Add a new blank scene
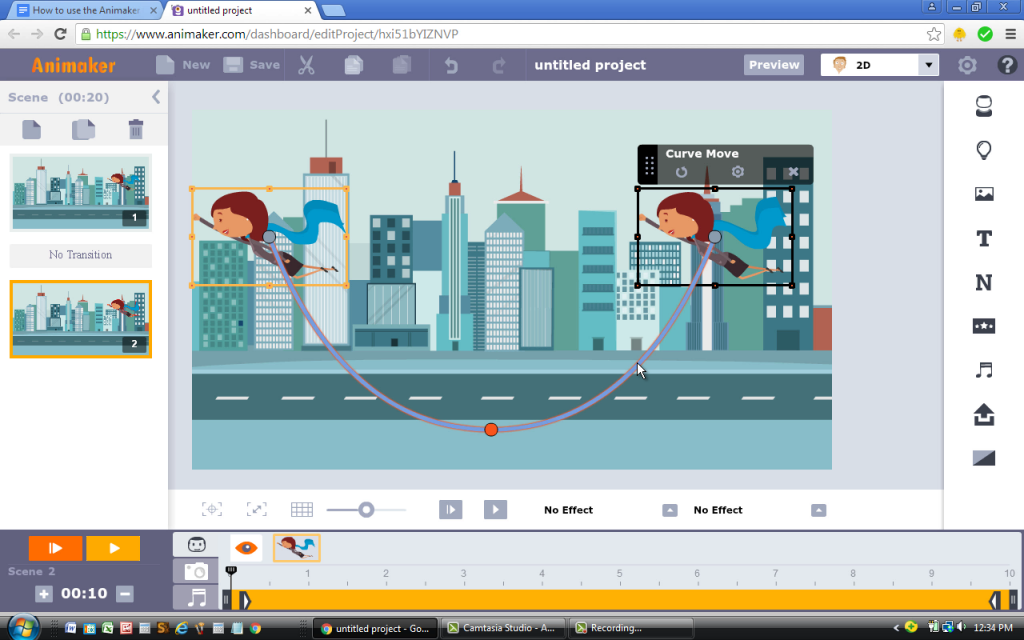 31,129
